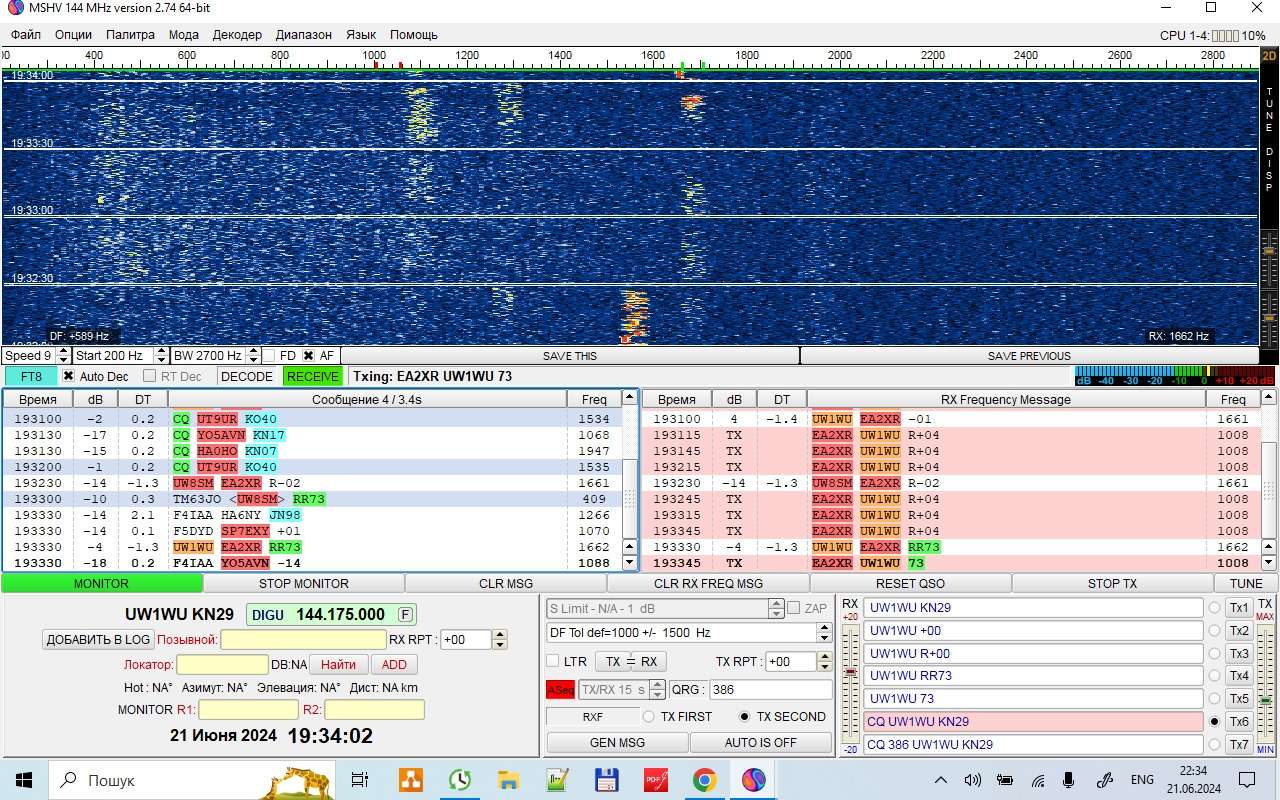
Task: Select the TX SECOND radio button
Action: (744, 717)
